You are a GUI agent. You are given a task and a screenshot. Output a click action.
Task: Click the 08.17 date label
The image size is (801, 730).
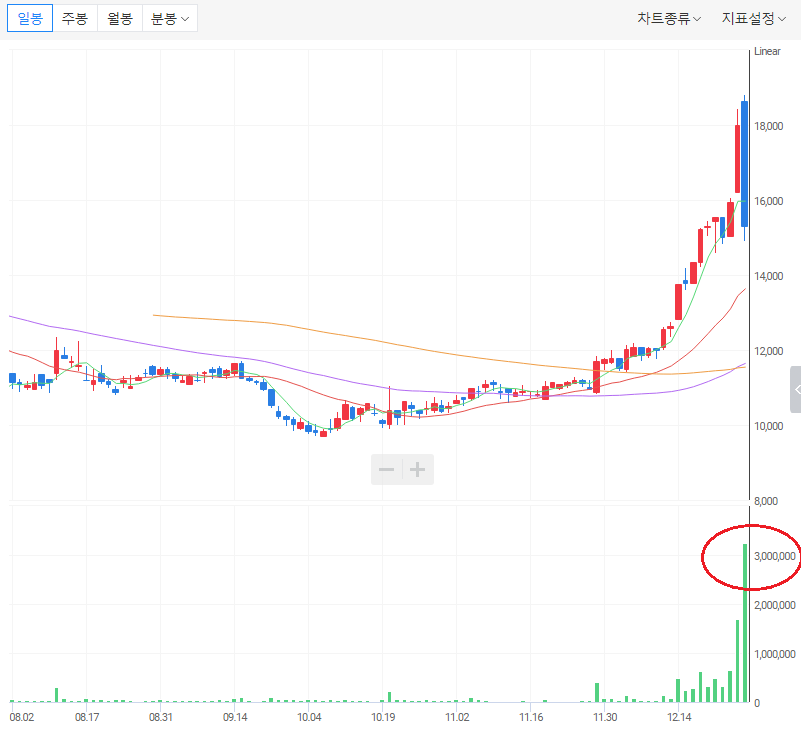pos(87,717)
